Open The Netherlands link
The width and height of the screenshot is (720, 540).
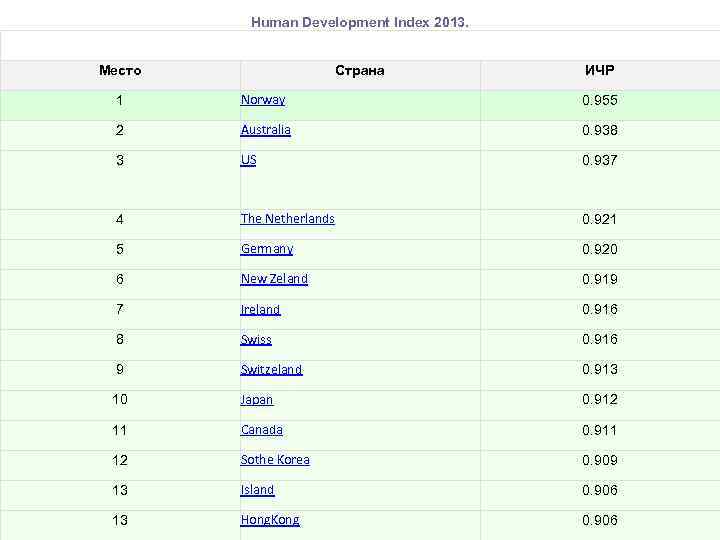tap(288, 219)
